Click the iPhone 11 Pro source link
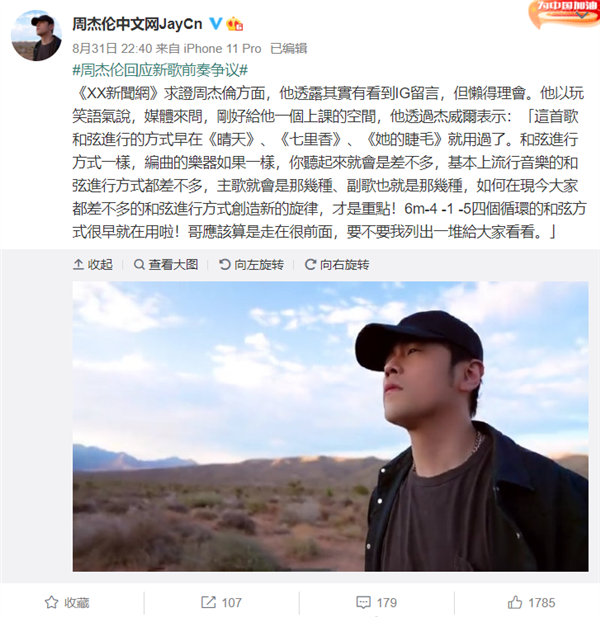Screen dimensions: 600x617 coord(222,48)
